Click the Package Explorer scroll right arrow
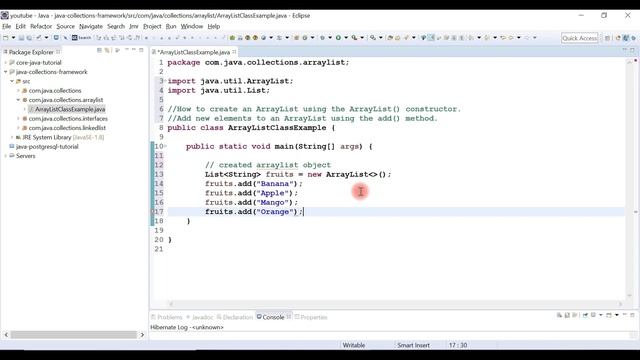 click(x=142, y=335)
